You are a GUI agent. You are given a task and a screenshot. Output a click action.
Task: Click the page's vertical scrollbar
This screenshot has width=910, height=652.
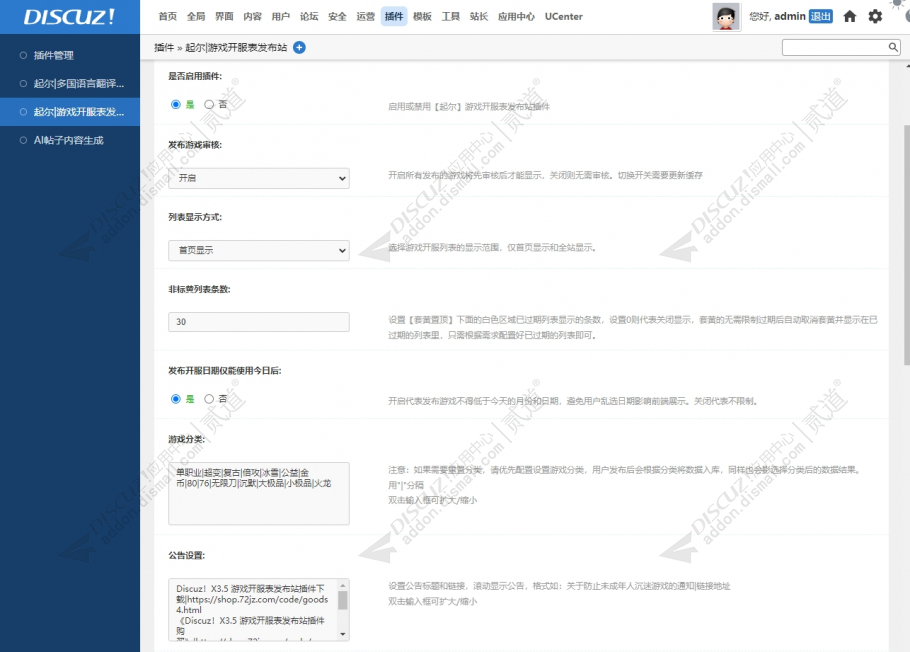tap(907, 244)
